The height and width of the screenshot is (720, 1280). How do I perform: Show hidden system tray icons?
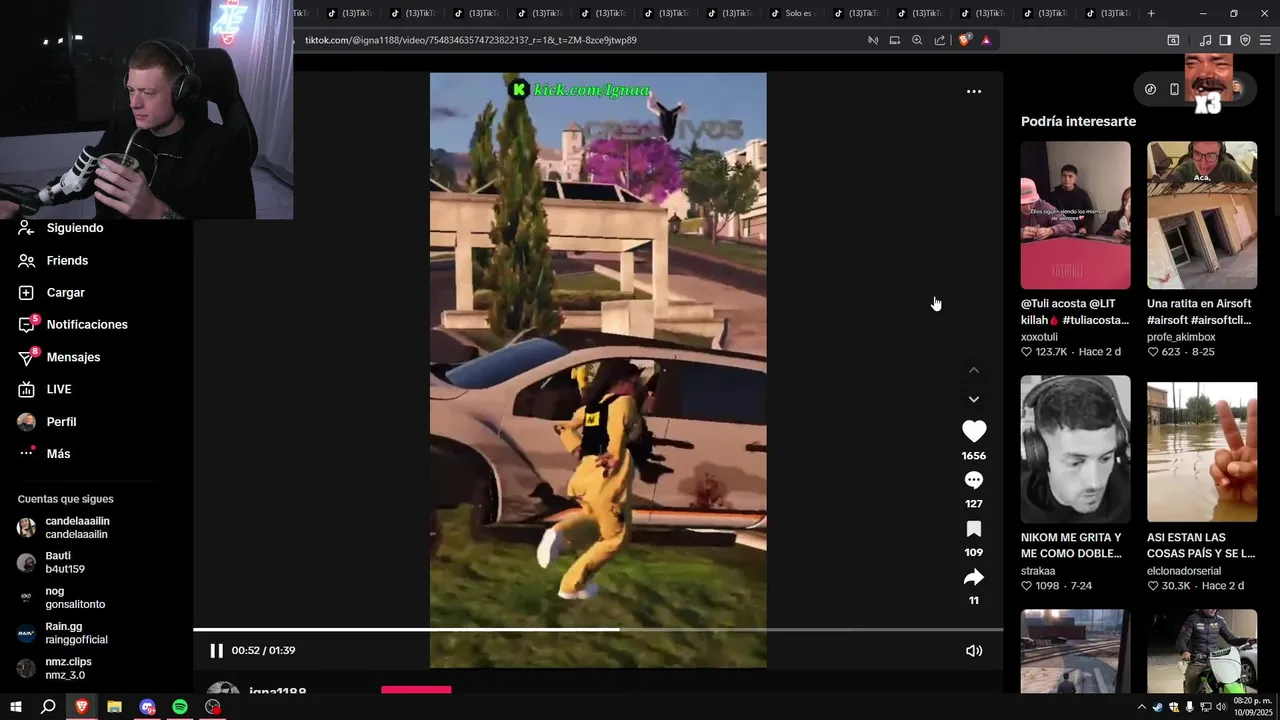coord(1142,707)
